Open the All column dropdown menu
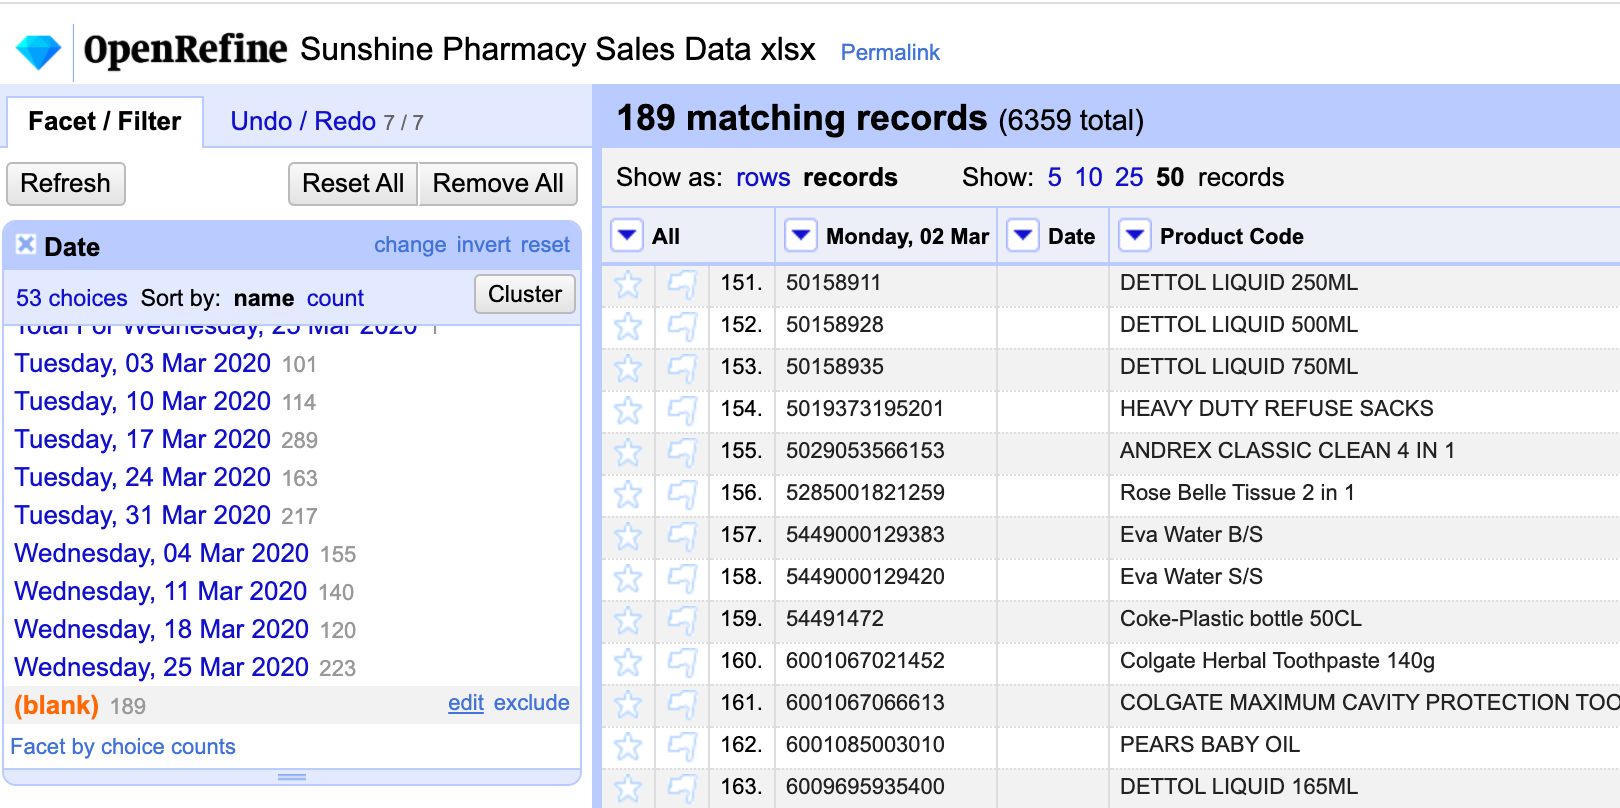The width and height of the screenshot is (1620, 808). 627,236
